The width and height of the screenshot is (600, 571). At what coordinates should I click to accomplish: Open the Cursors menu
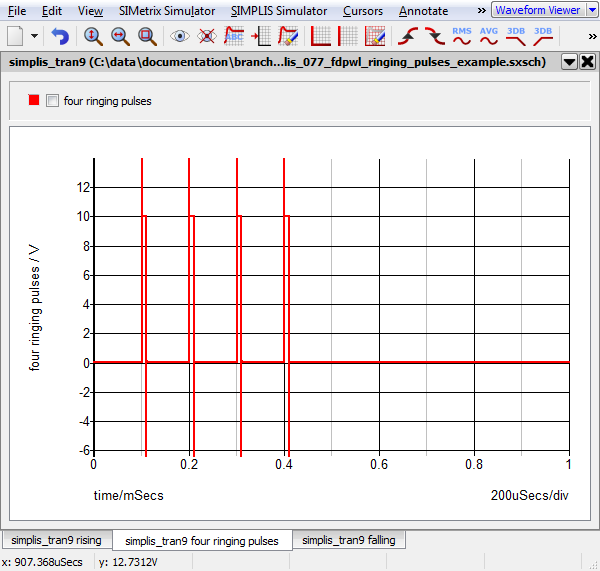tap(361, 10)
